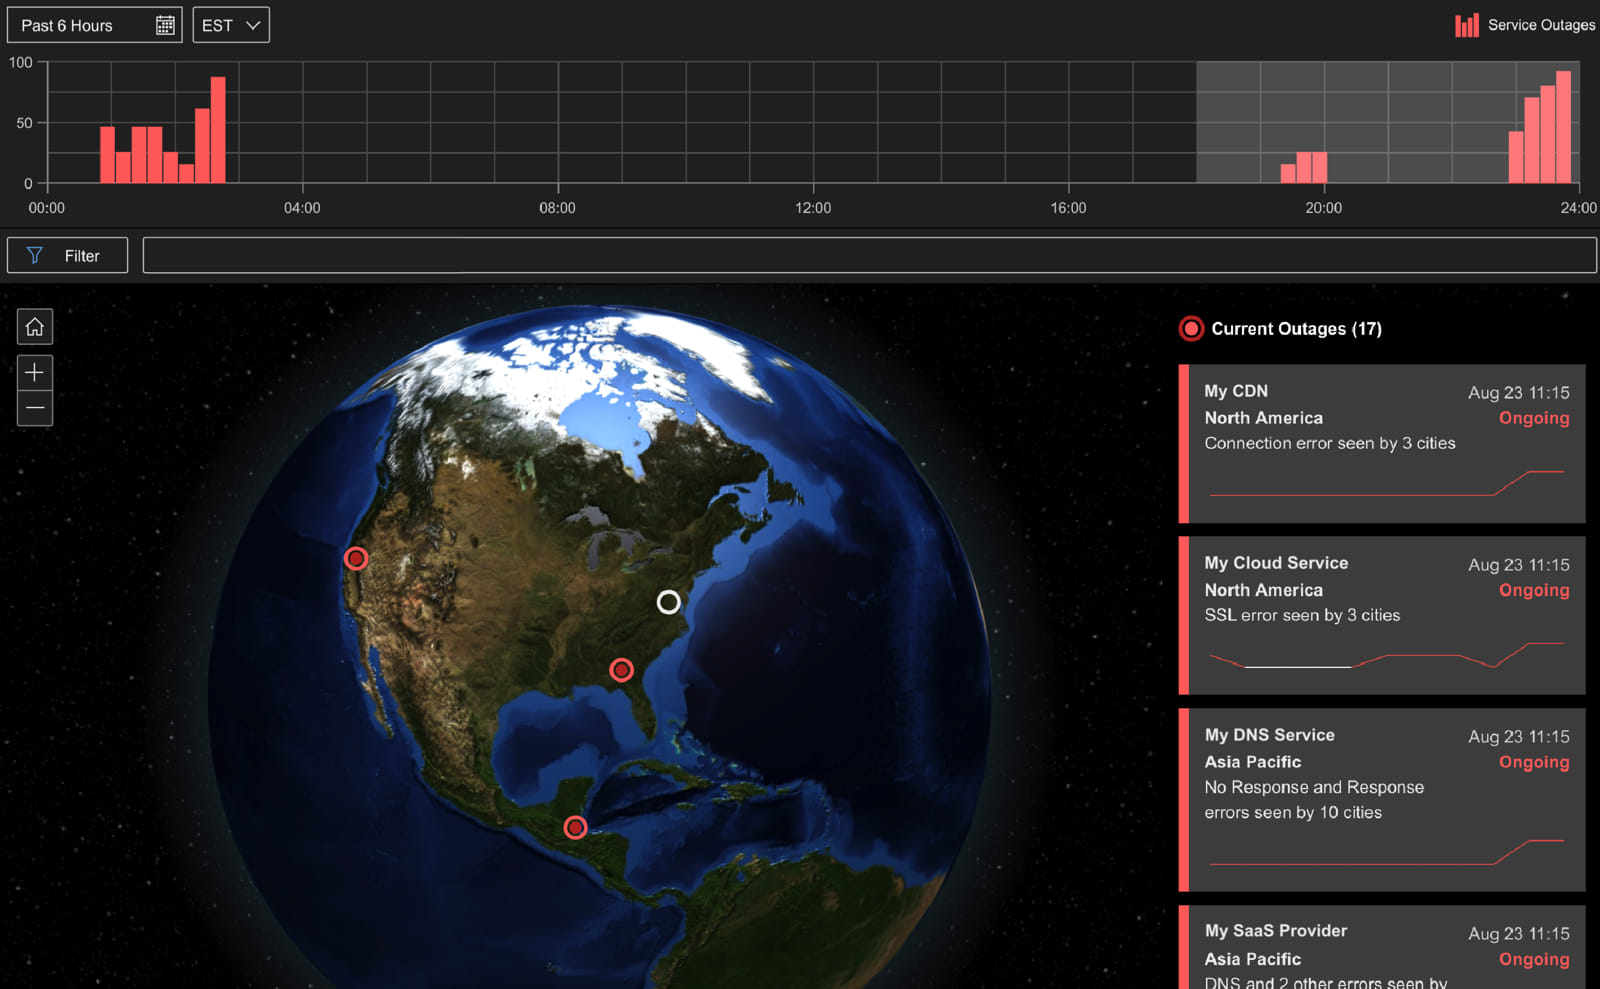Viewport: 1600px width, 989px height.
Task: Click the My SaaS Provider 'Asia Pacific' region
Action: click(x=1252, y=959)
